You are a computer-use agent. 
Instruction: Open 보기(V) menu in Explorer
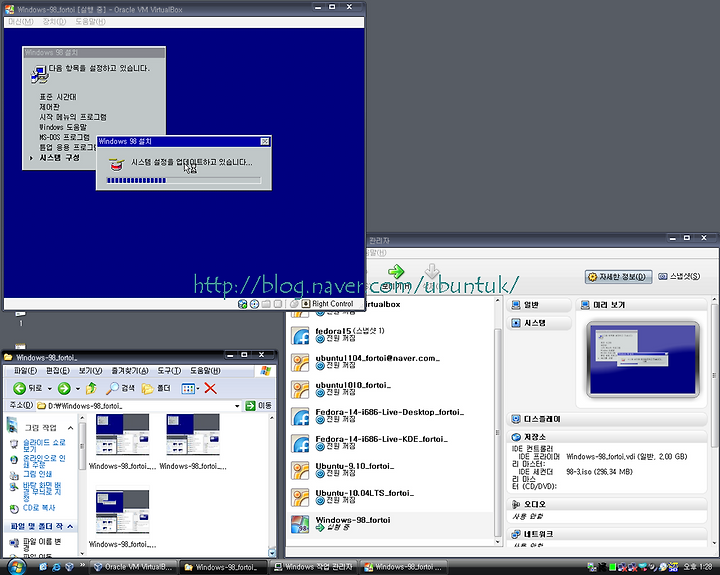point(90,371)
